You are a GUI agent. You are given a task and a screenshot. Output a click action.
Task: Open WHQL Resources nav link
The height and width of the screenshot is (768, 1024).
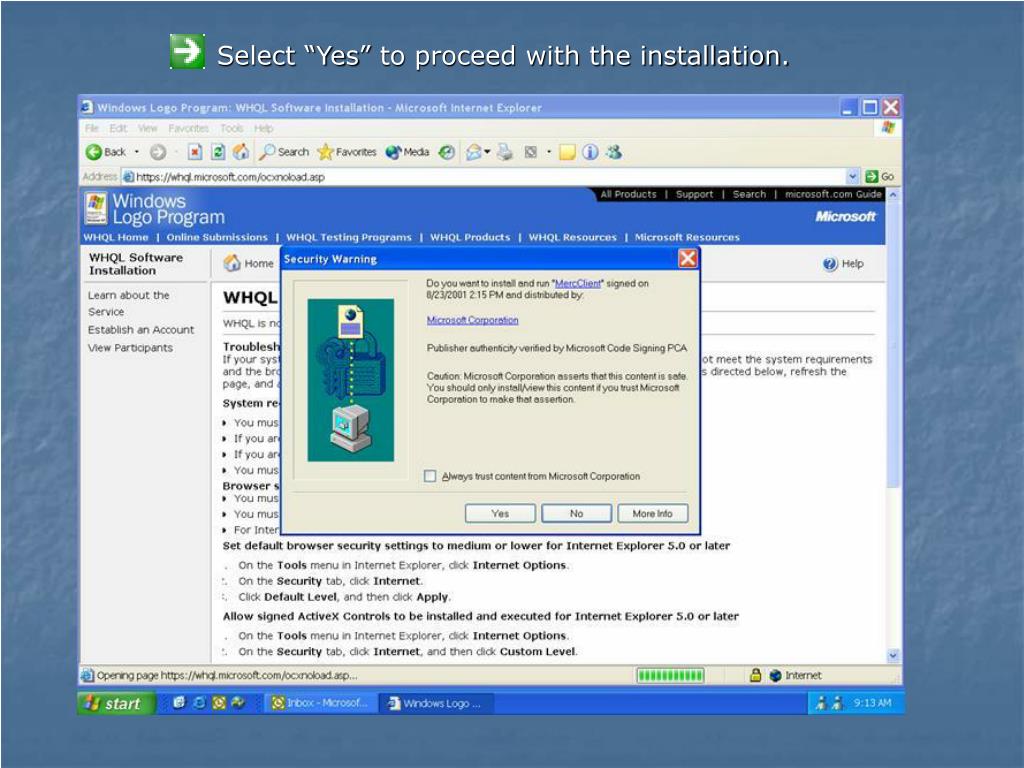pos(573,237)
